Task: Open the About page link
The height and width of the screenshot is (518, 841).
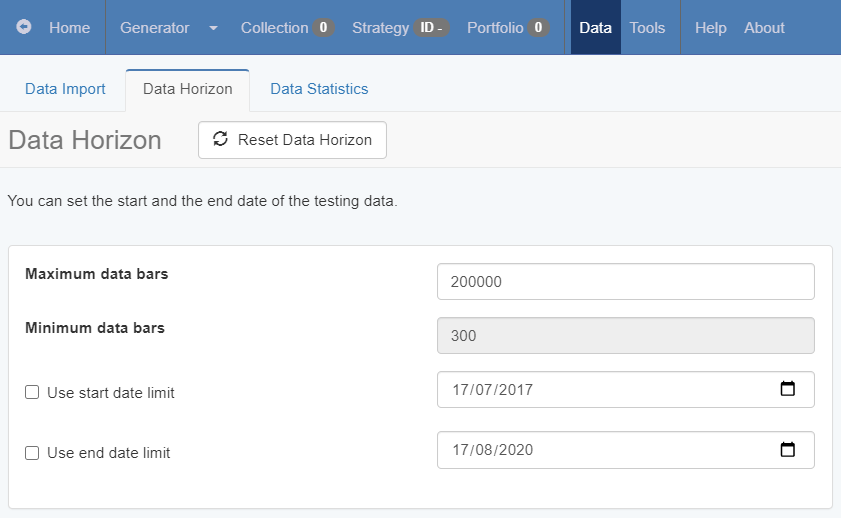Action: 764,28
